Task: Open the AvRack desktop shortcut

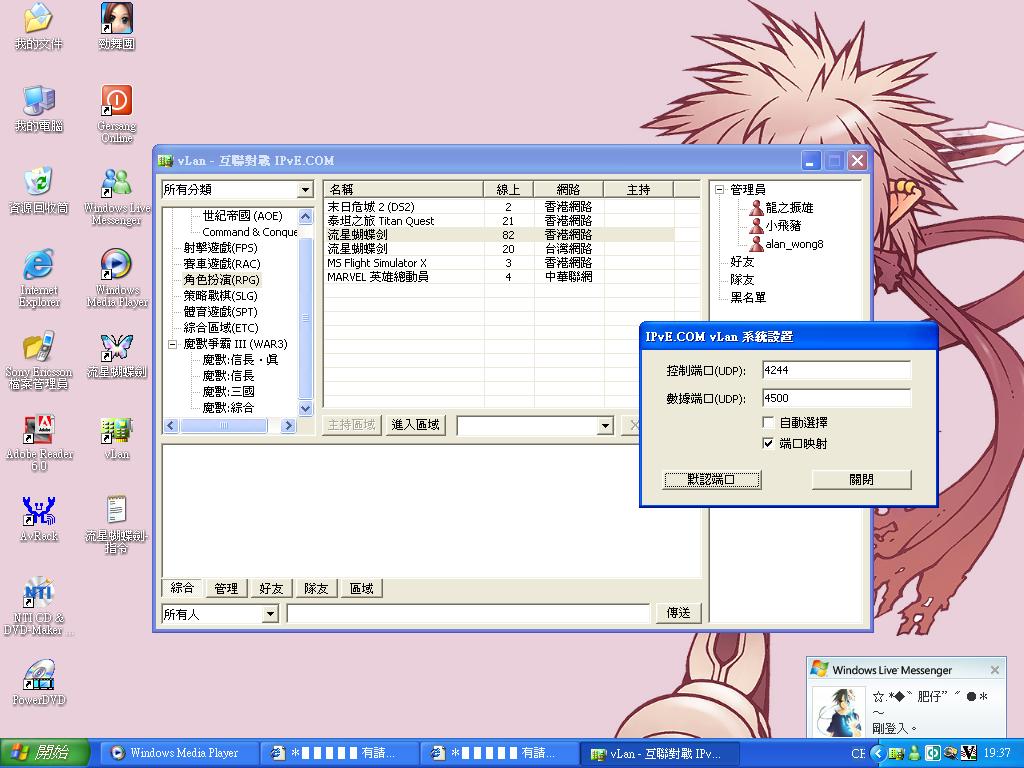Action: [x=39, y=520]
